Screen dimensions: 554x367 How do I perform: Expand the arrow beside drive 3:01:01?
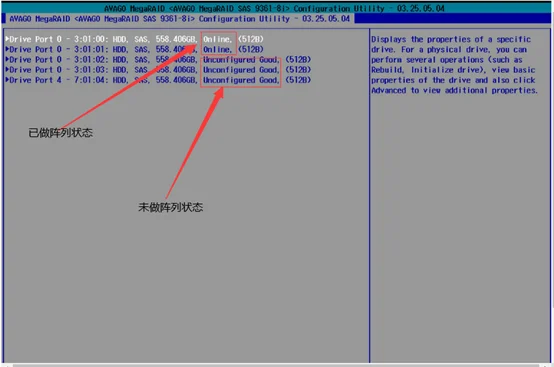(7, 49)
